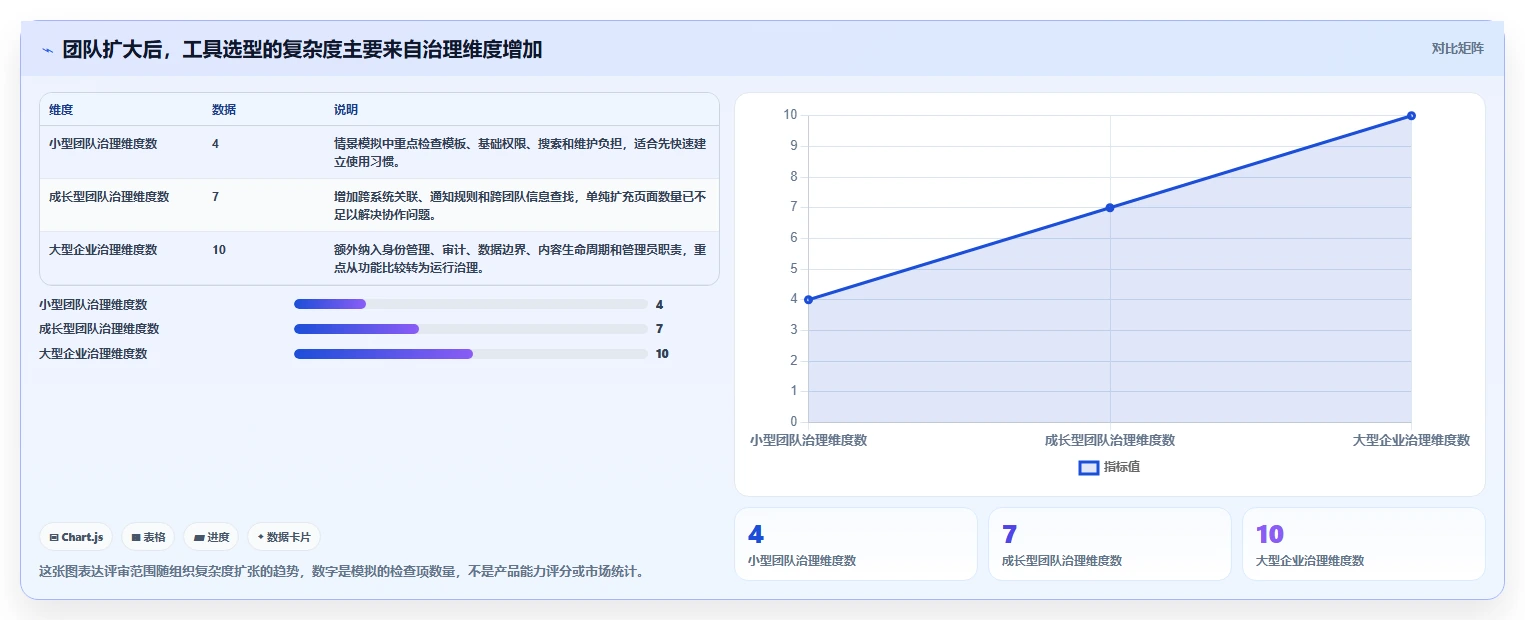Click the 小型团队治理维度数 label beside its progress bar
This screenshot has height=620, width=1525.
pos(93,304)
